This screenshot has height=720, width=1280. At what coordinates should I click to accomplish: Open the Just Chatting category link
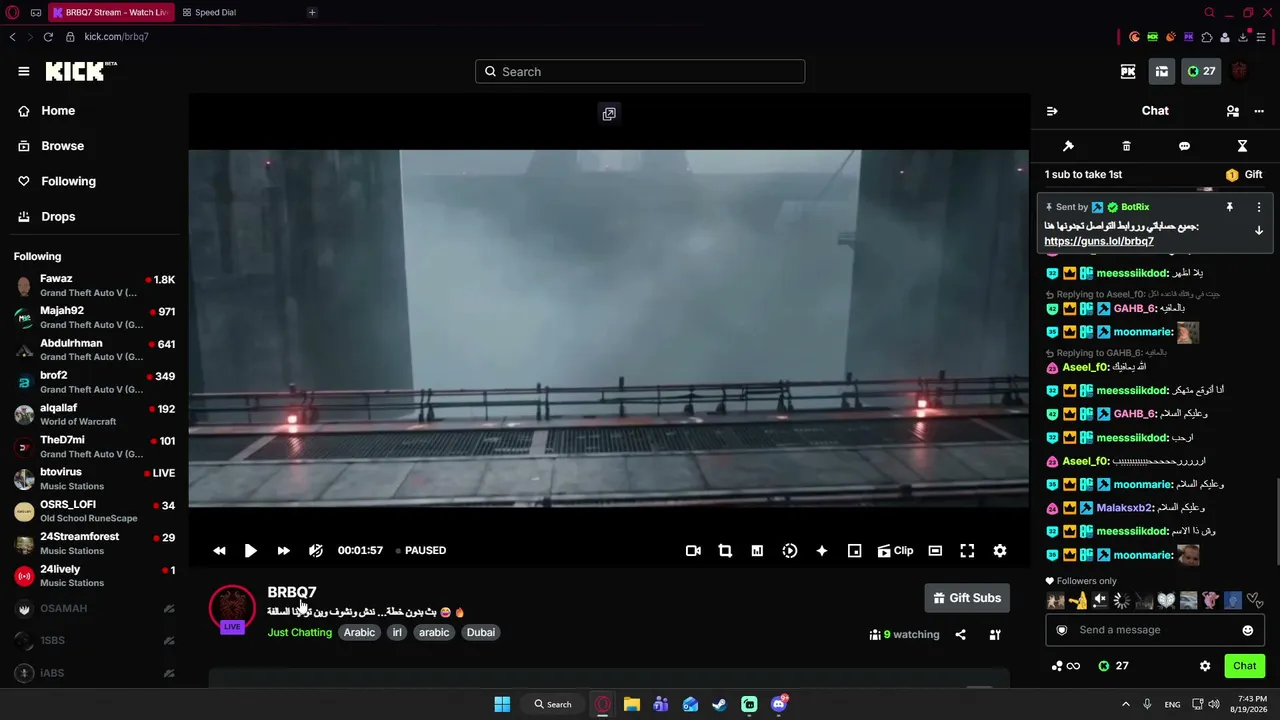point(300,633)
